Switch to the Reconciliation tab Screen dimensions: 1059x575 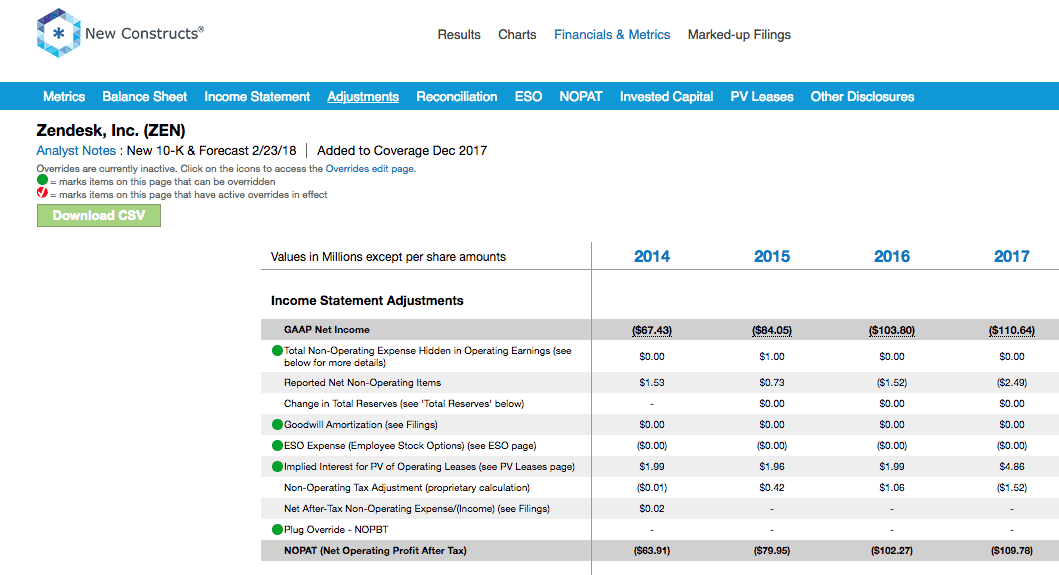click(x=457, y=97)
